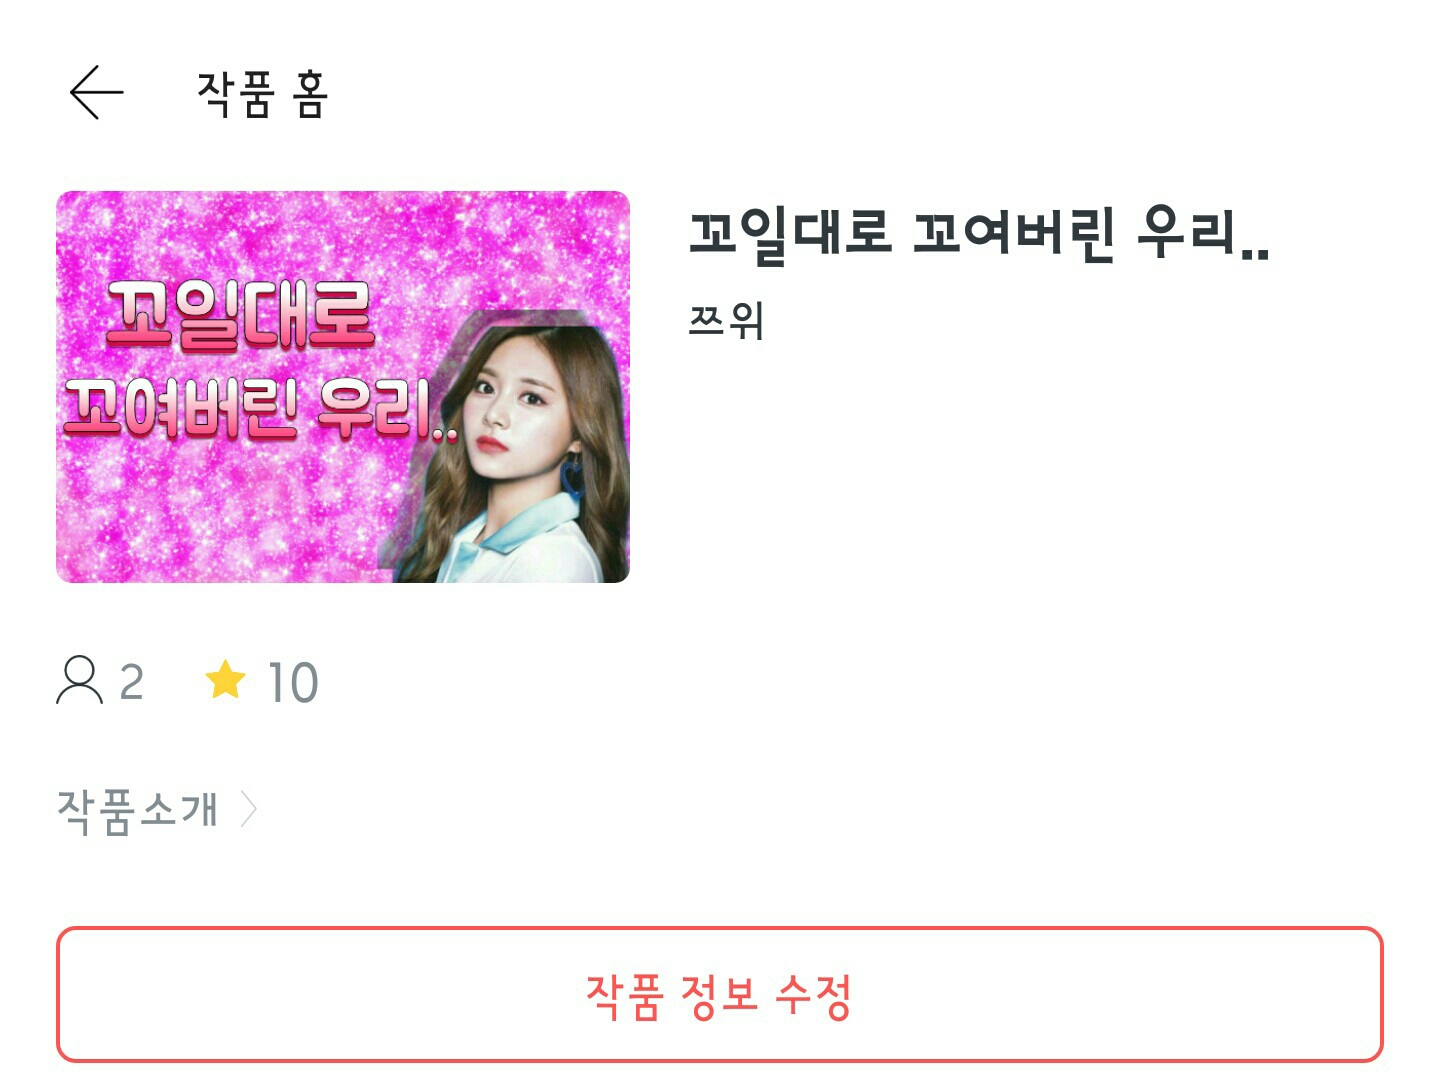Tap the subscriber person icon
This screenshot has width=1440, height=1080.
click(x=79, y=680)
